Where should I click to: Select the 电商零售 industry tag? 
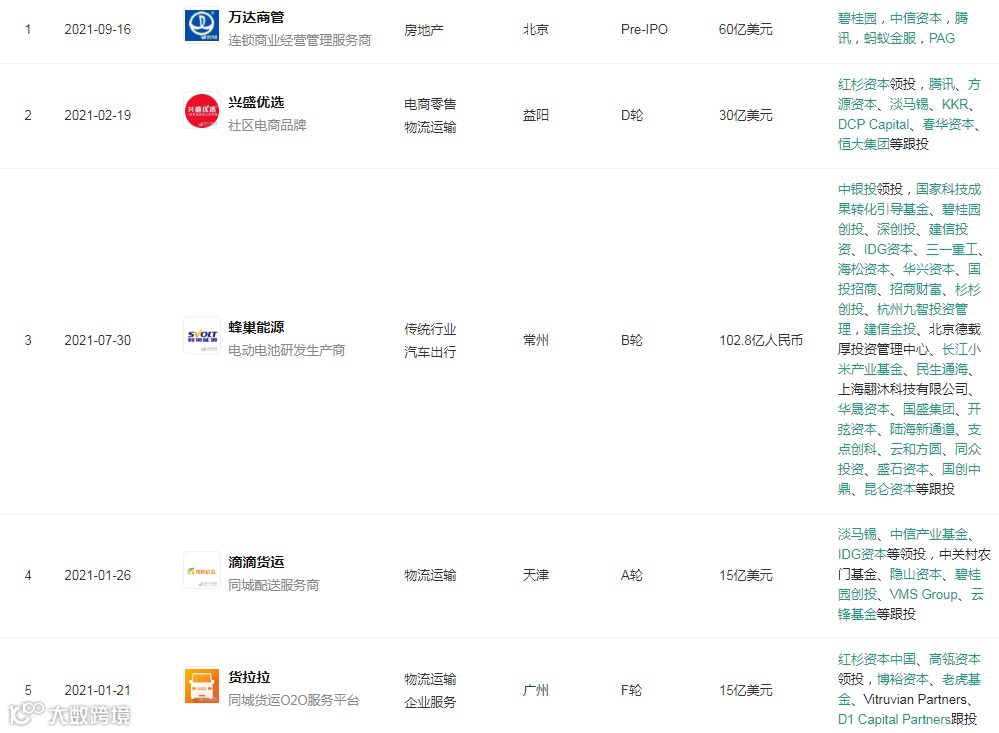(x=430, y=104)
